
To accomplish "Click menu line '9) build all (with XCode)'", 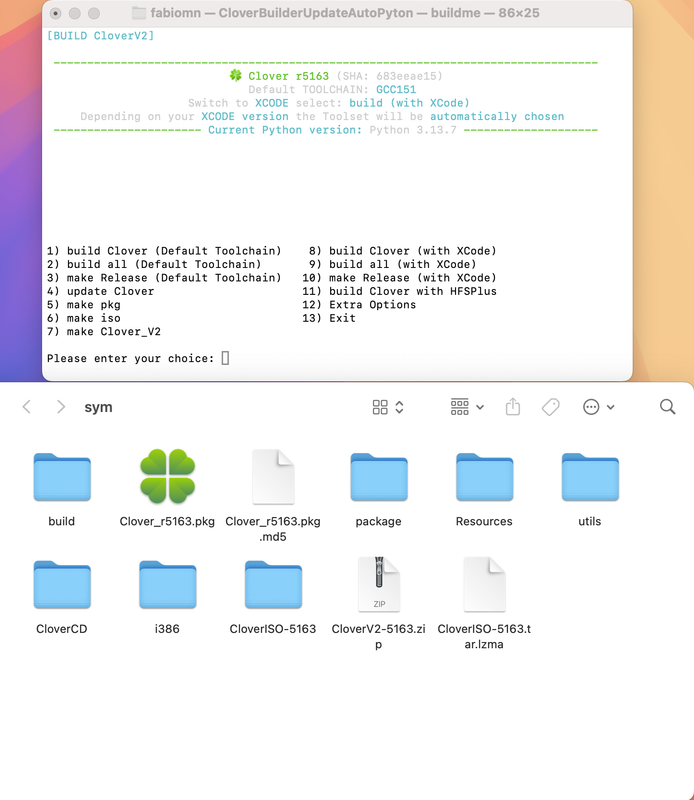I will [392, 264].
